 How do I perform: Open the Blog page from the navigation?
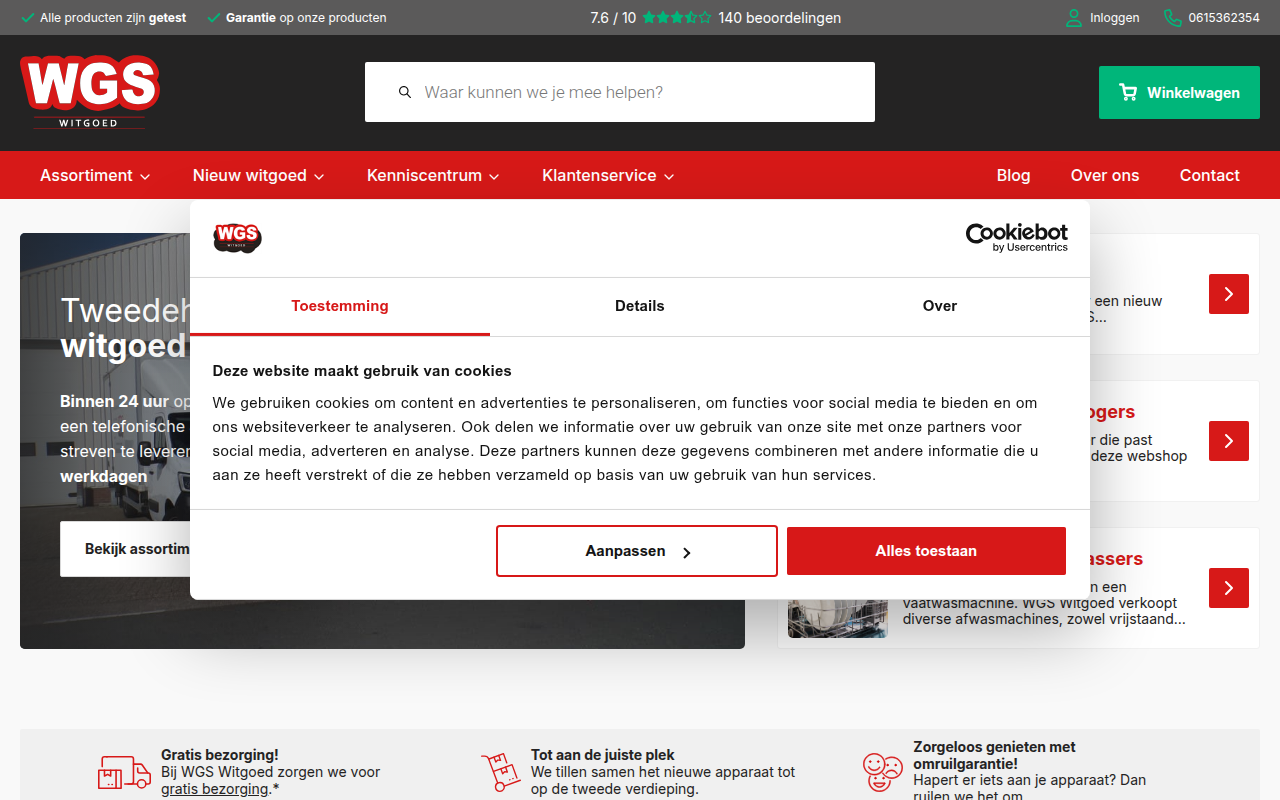point(1013,175)
